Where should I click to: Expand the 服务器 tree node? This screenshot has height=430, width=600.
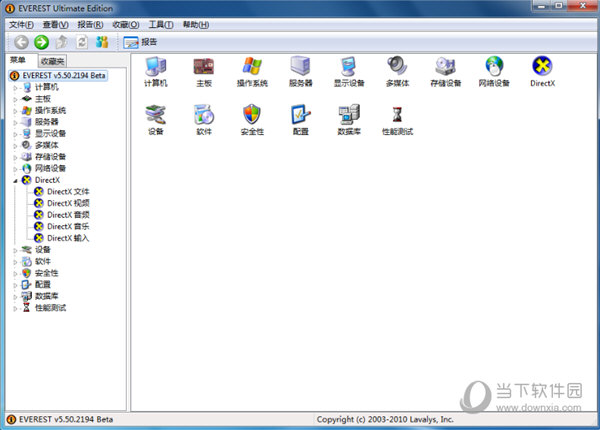point(15,123)
